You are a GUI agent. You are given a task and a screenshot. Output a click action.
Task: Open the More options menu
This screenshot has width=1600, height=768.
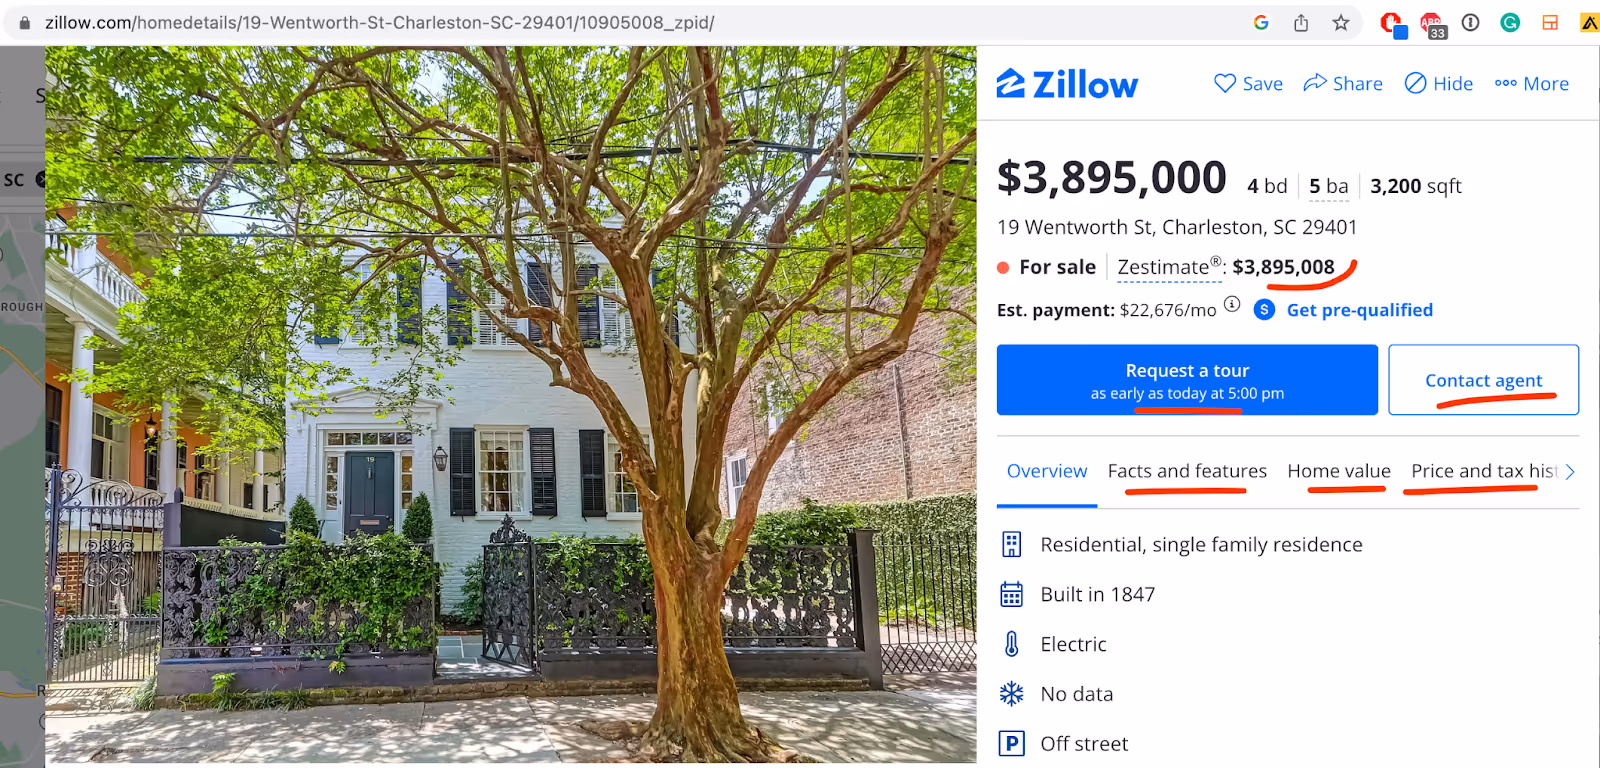coord(1531,84)
